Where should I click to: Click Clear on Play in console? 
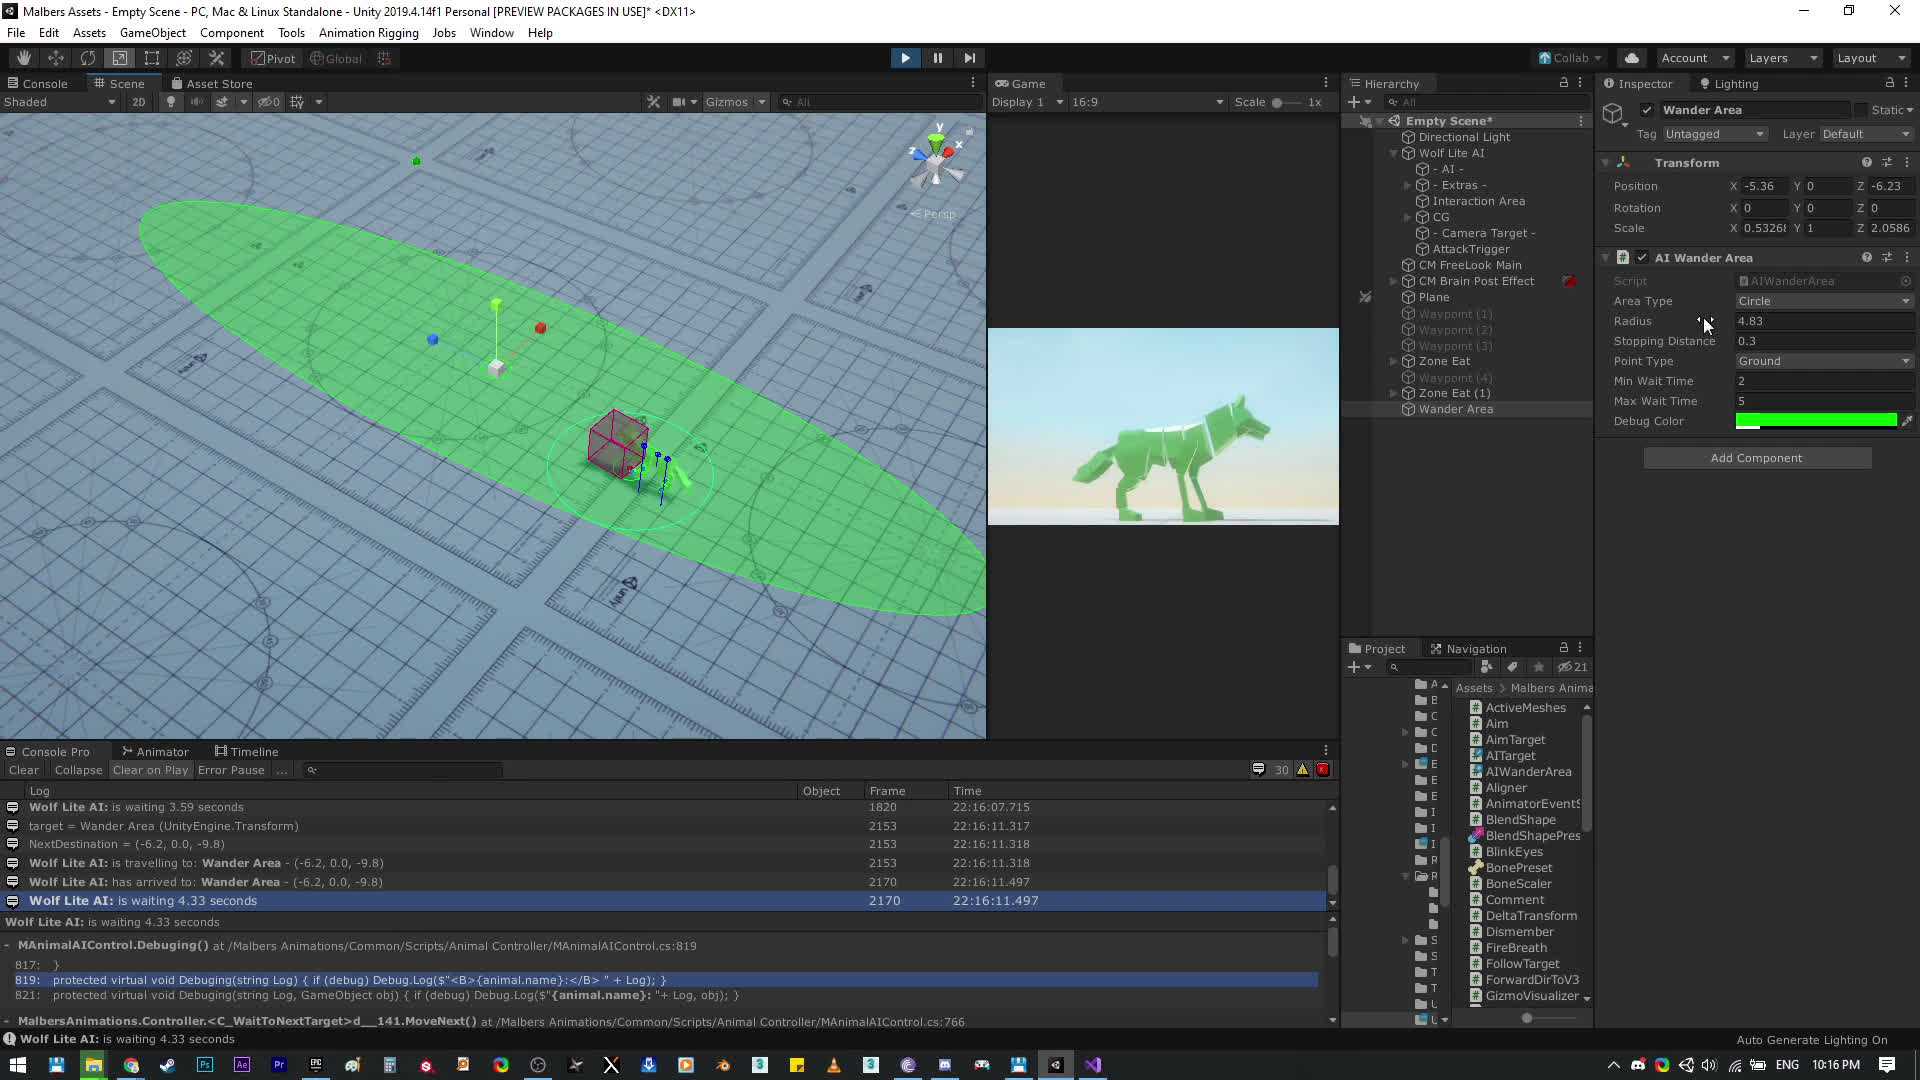click(x=150, y=770)
